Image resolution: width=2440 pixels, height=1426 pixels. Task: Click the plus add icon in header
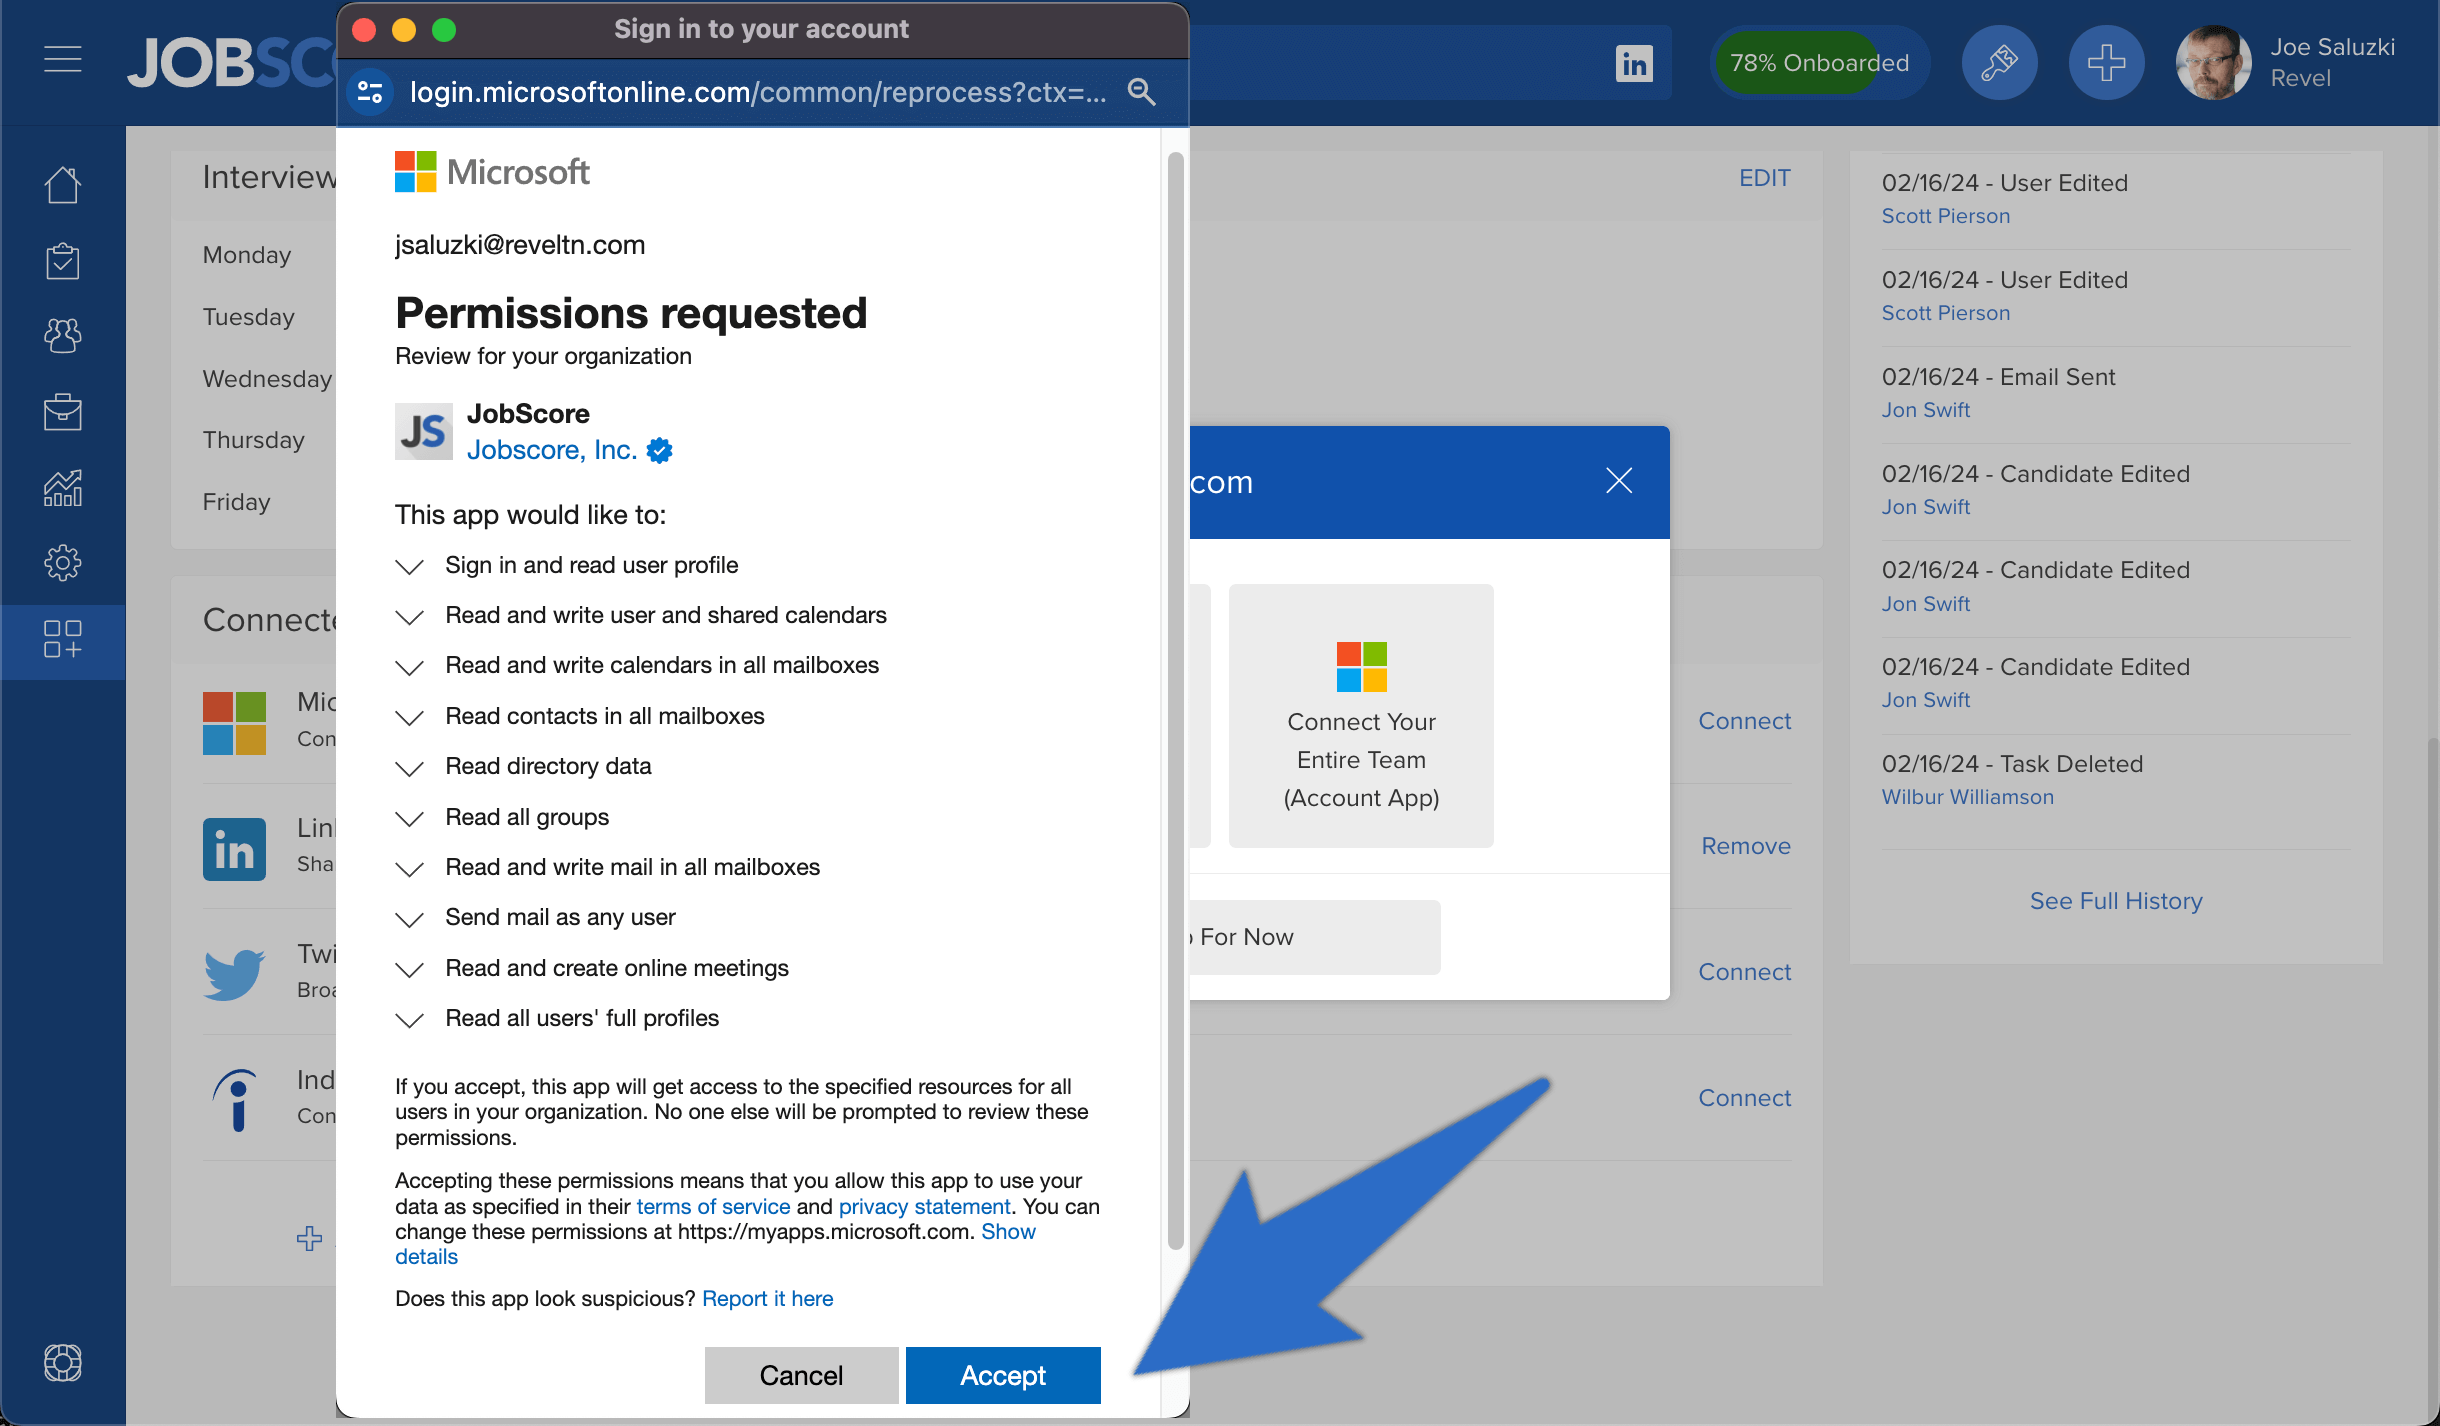point(2106,63)
